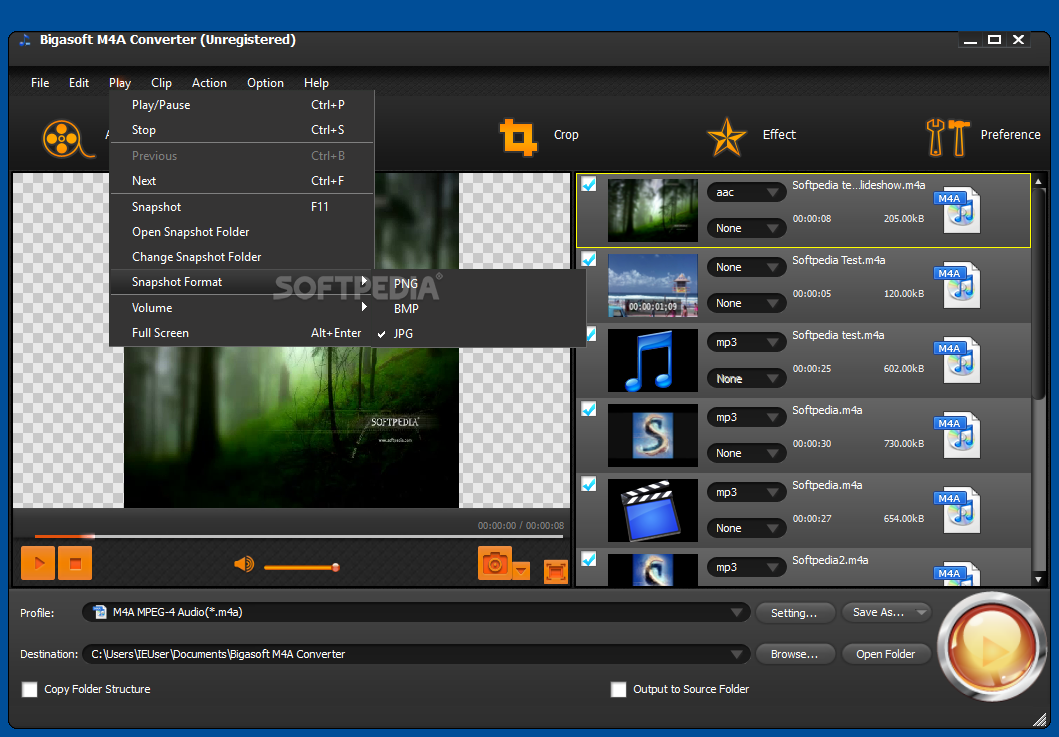1059x737 pixels.
Task: Click M4A file icon for Softpedia test.m4a 602.00kB
Action: point(958,360)
